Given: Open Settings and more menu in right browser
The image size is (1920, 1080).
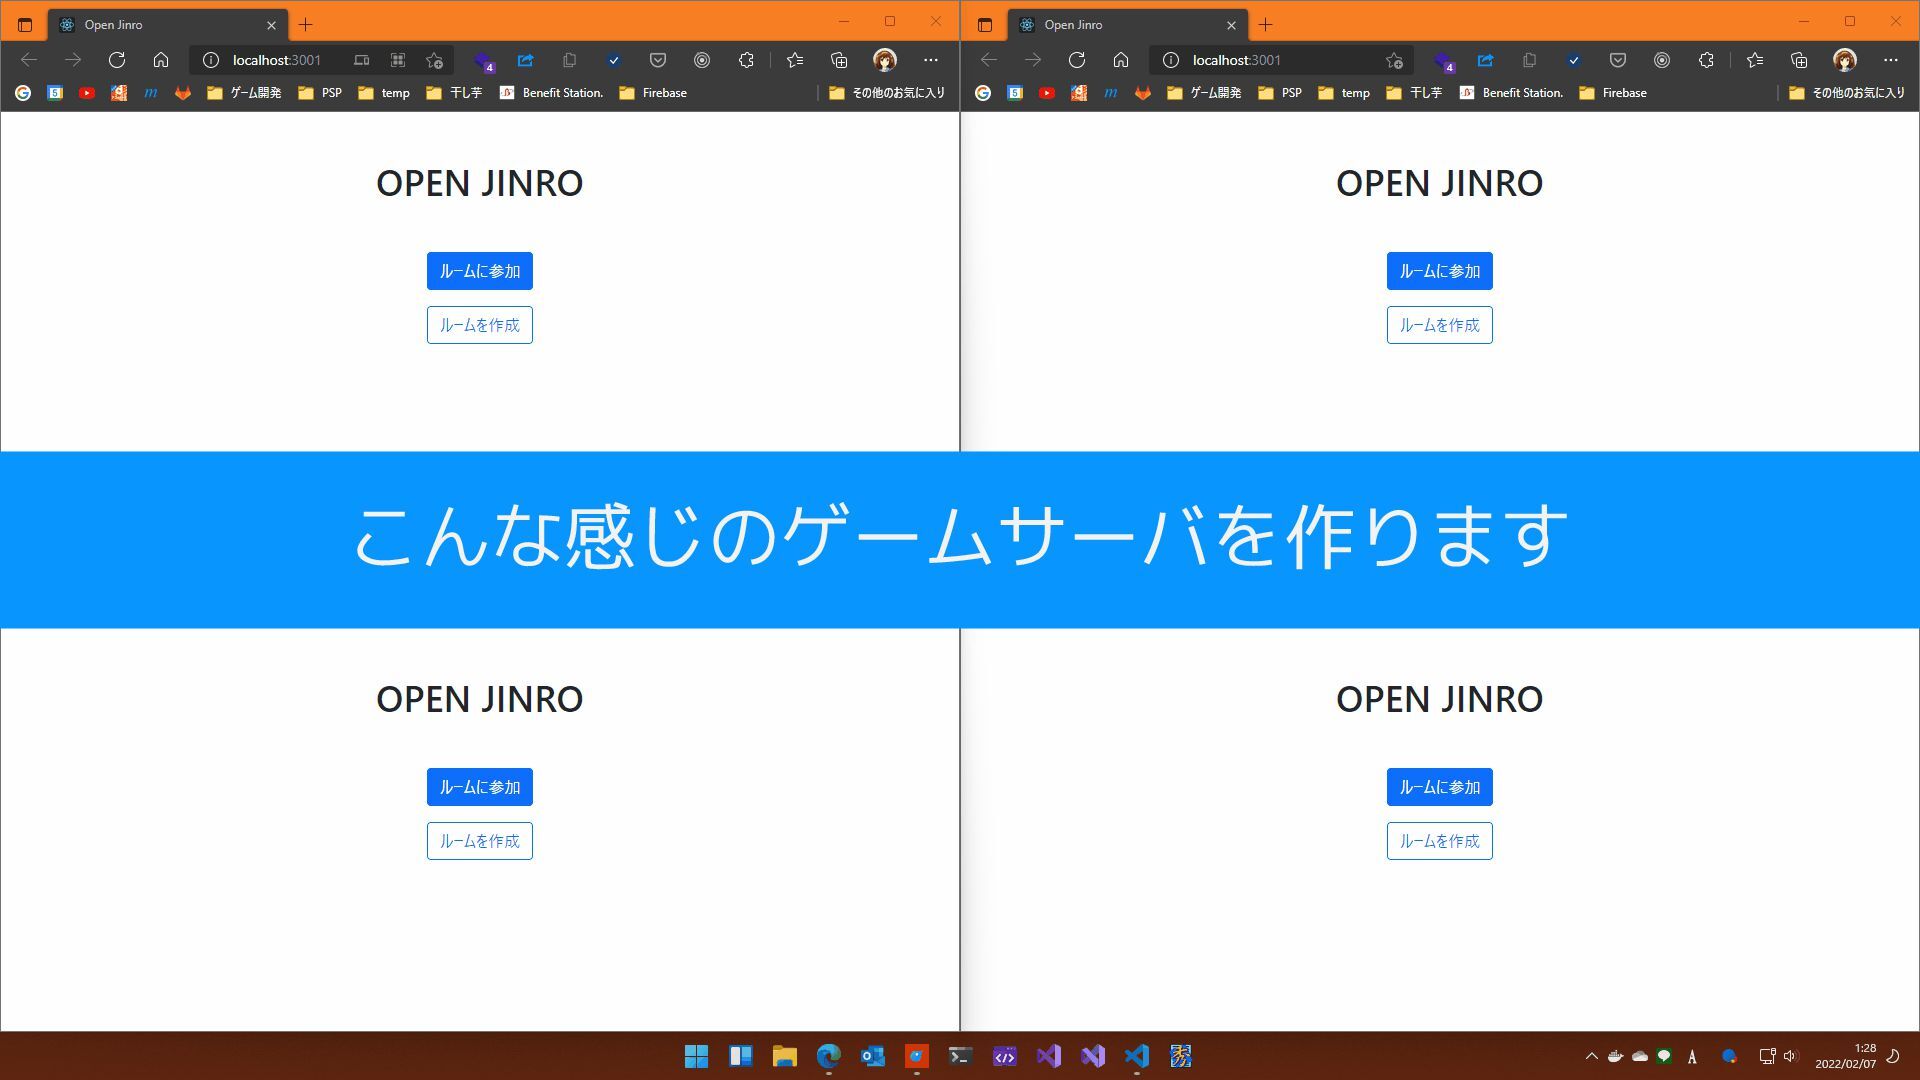Looking at the screenshot, I should [1890, 60].
